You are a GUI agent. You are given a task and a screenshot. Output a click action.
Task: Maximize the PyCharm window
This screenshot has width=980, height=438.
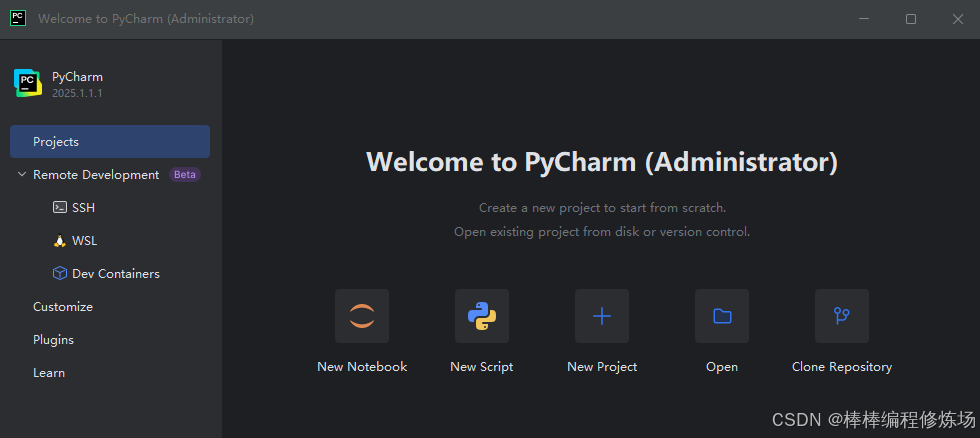click(x=911, y=19)
